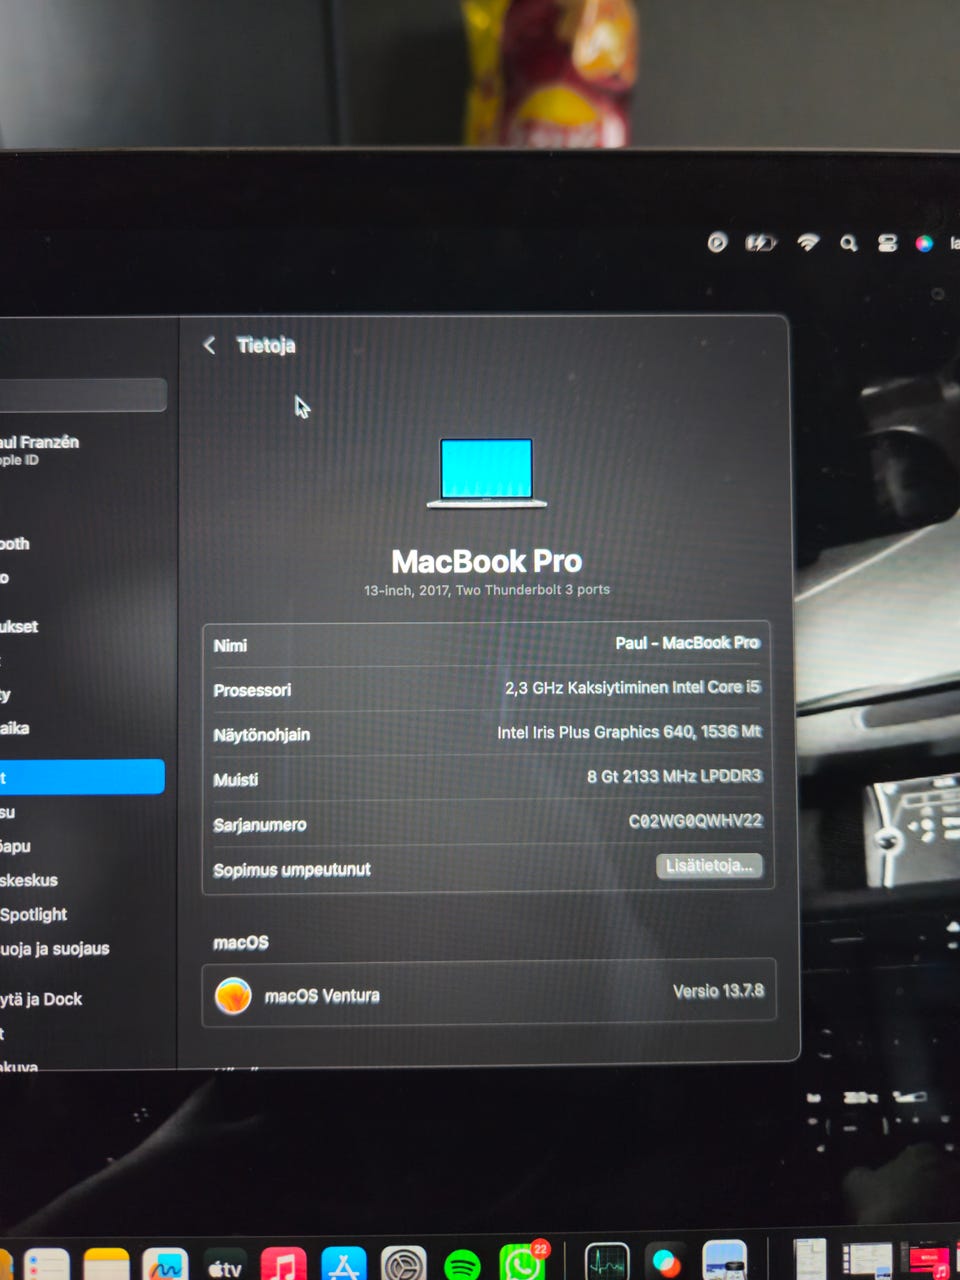This screenshot has height=1280, width=960.
Task: Open Control Center from the menu bar
Action: click(x=887, y=243)
